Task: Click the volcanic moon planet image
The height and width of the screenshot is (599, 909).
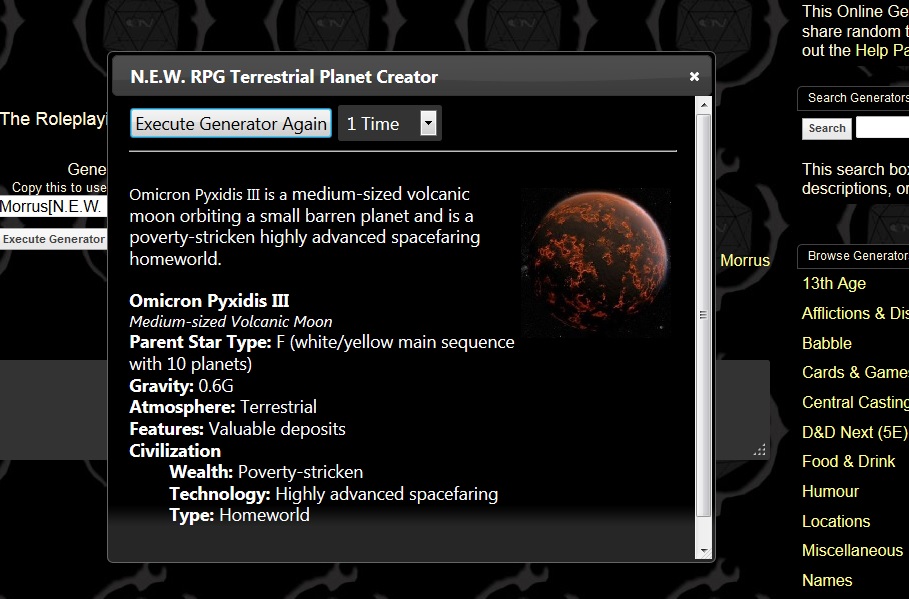Action: click(x=597, y=262)
